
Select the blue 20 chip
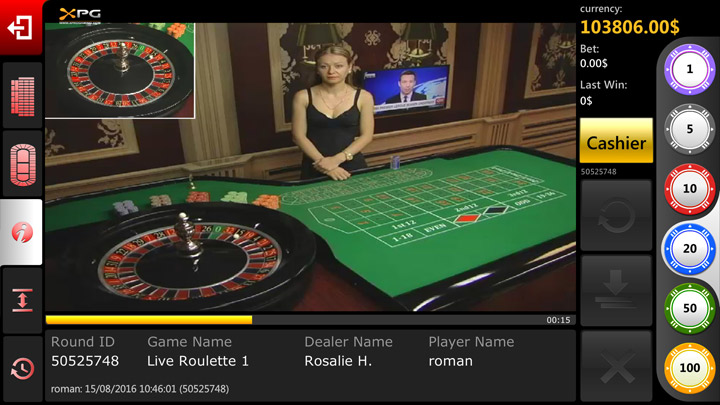pos(689,248)
